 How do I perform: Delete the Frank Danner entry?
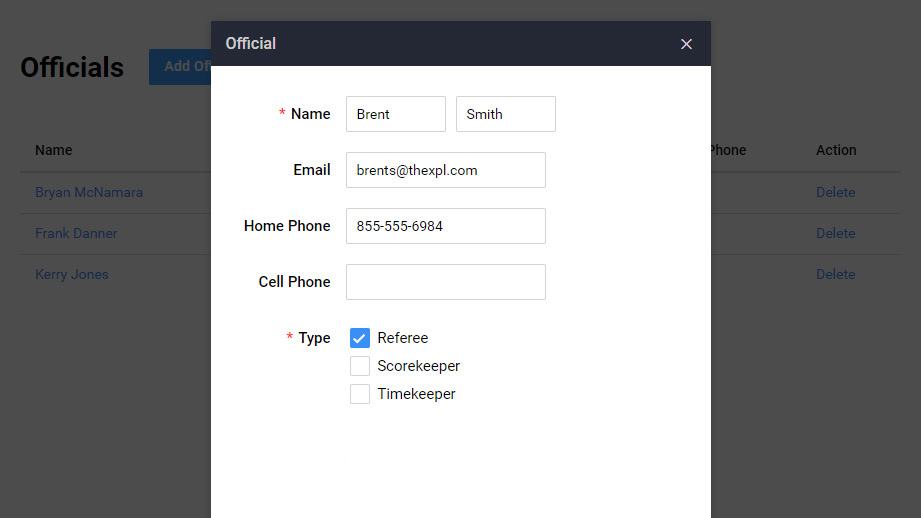(x=835, y=233)
